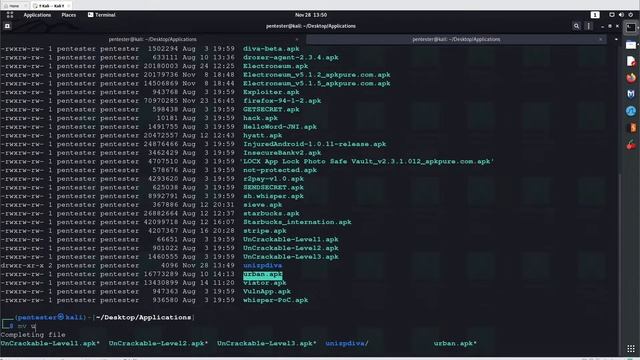Click sb.whisper.apk filename
640x360 pixels.
tap(273, 196)
